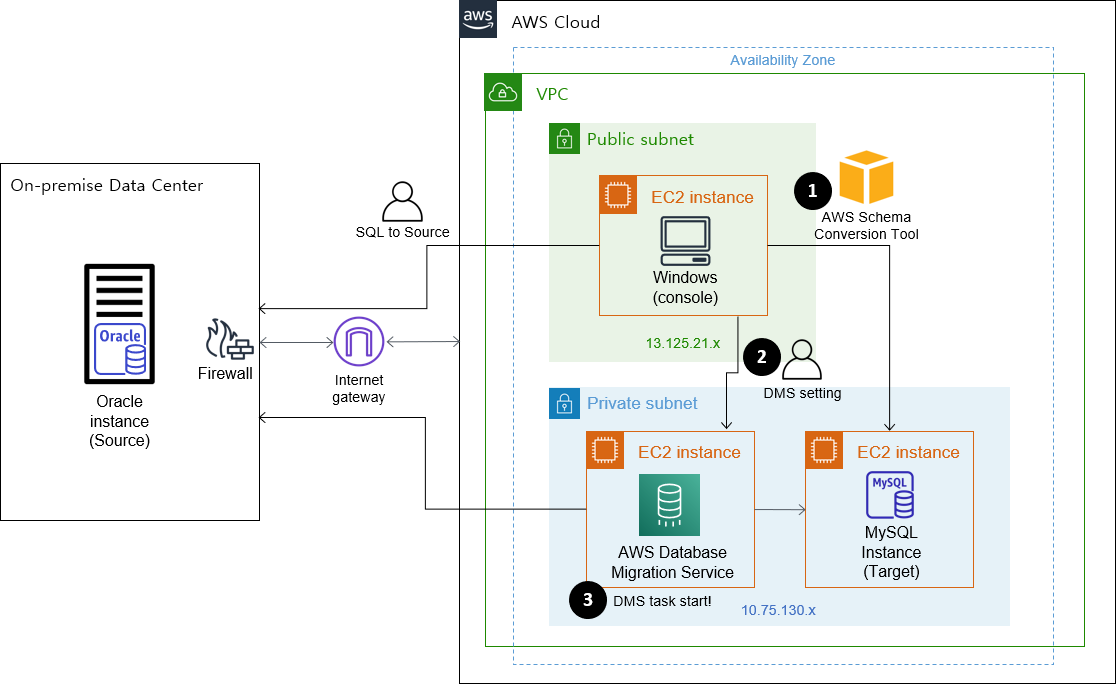Click the 'AWS Cloud' label
Image resolution: width=1116 pixels, height=684 pixels.
coord(556,22)
